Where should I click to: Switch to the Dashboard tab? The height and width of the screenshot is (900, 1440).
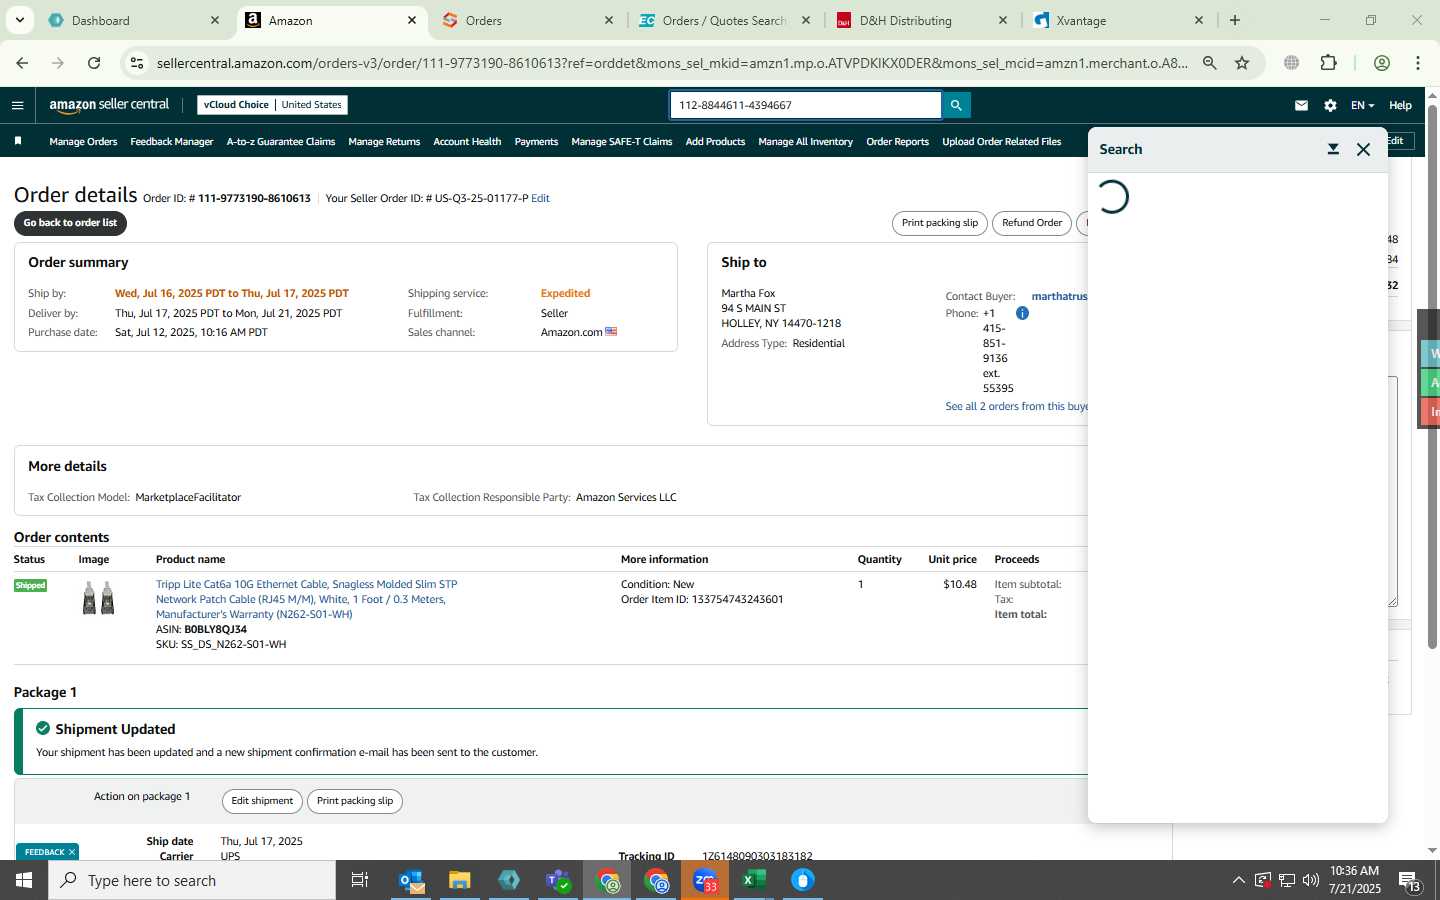click(134, 20)
